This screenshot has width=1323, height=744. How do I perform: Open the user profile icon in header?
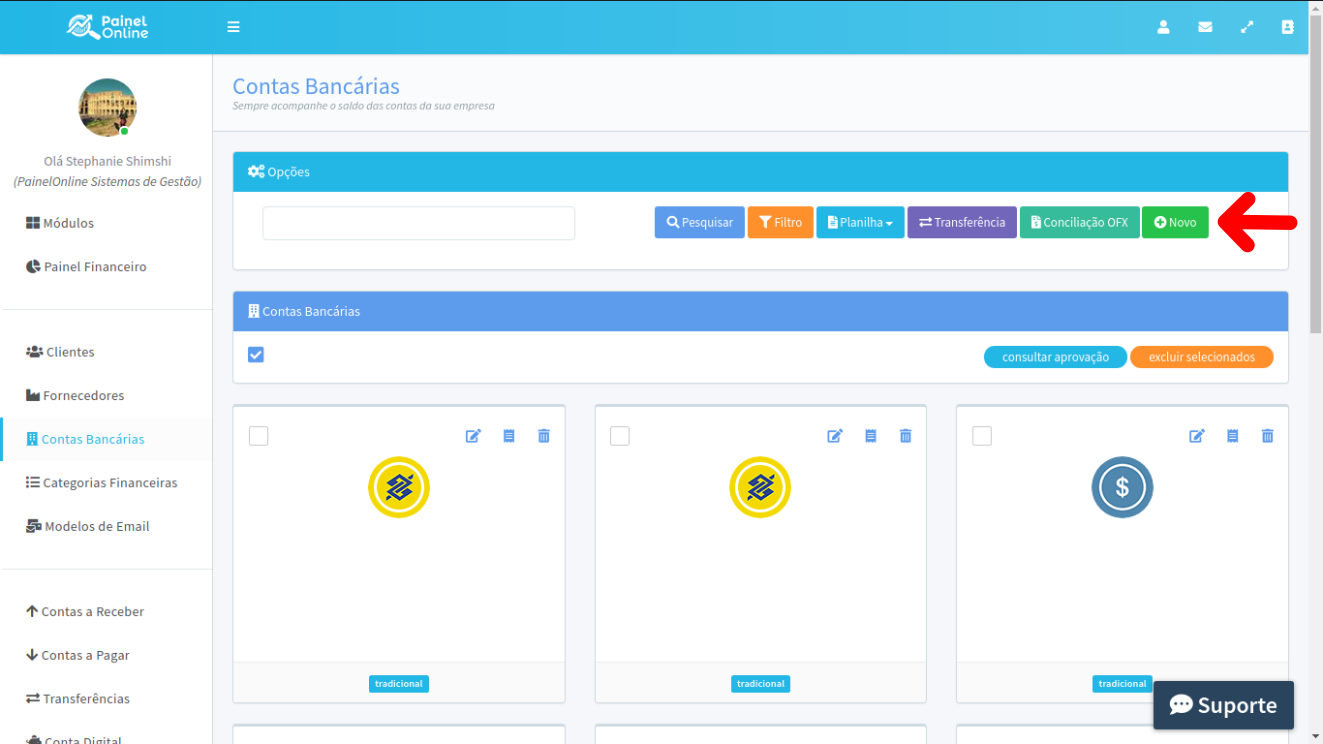point(1163,27)
